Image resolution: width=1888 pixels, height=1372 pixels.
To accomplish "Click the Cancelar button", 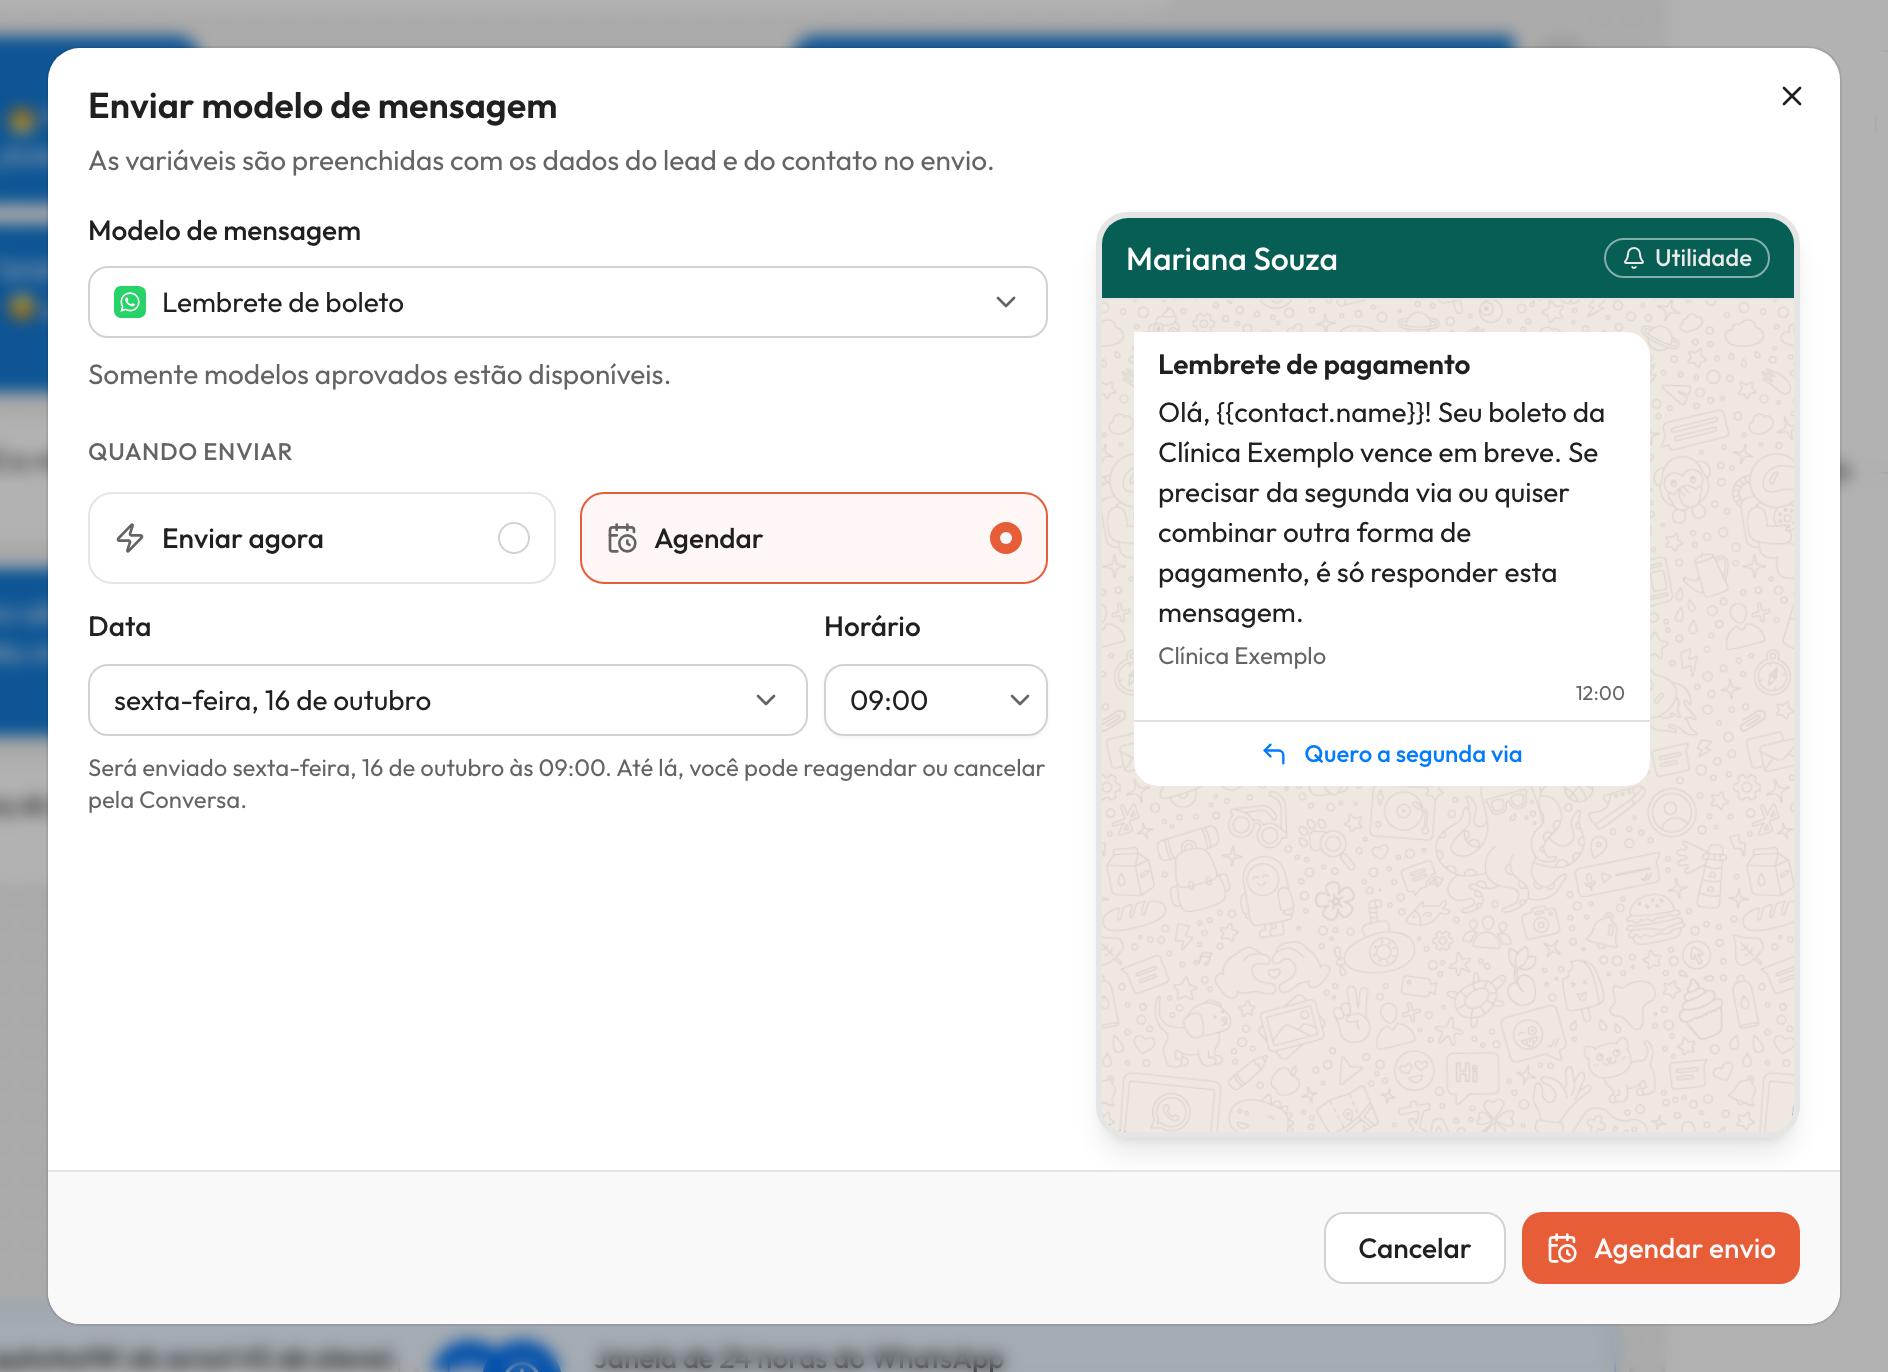I will tap(1414, 1248).
